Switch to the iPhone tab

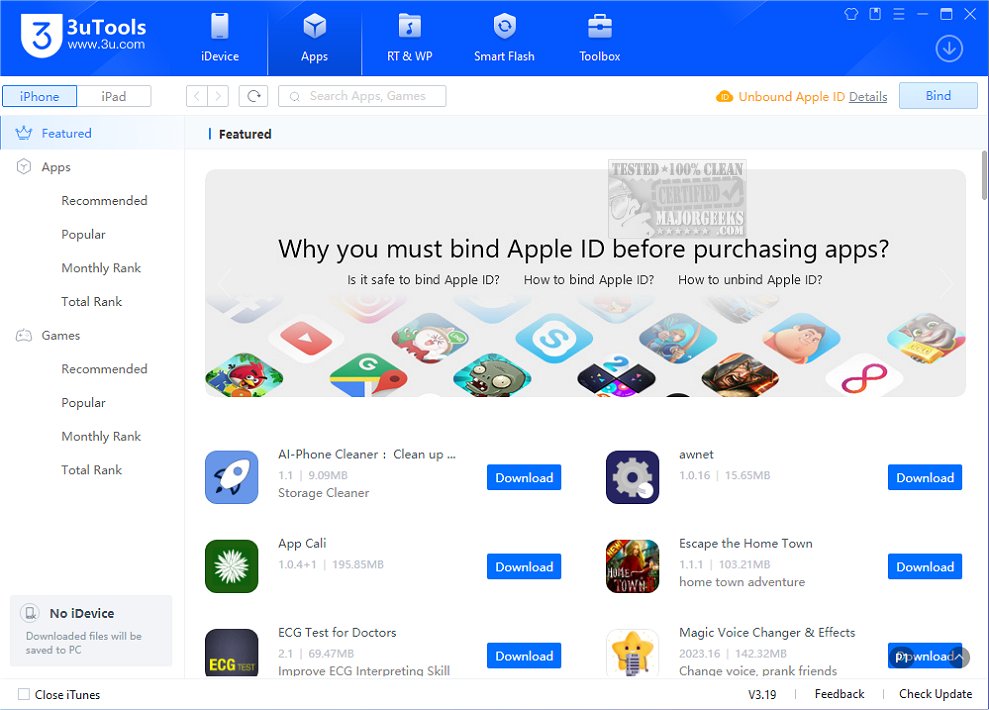40,96
